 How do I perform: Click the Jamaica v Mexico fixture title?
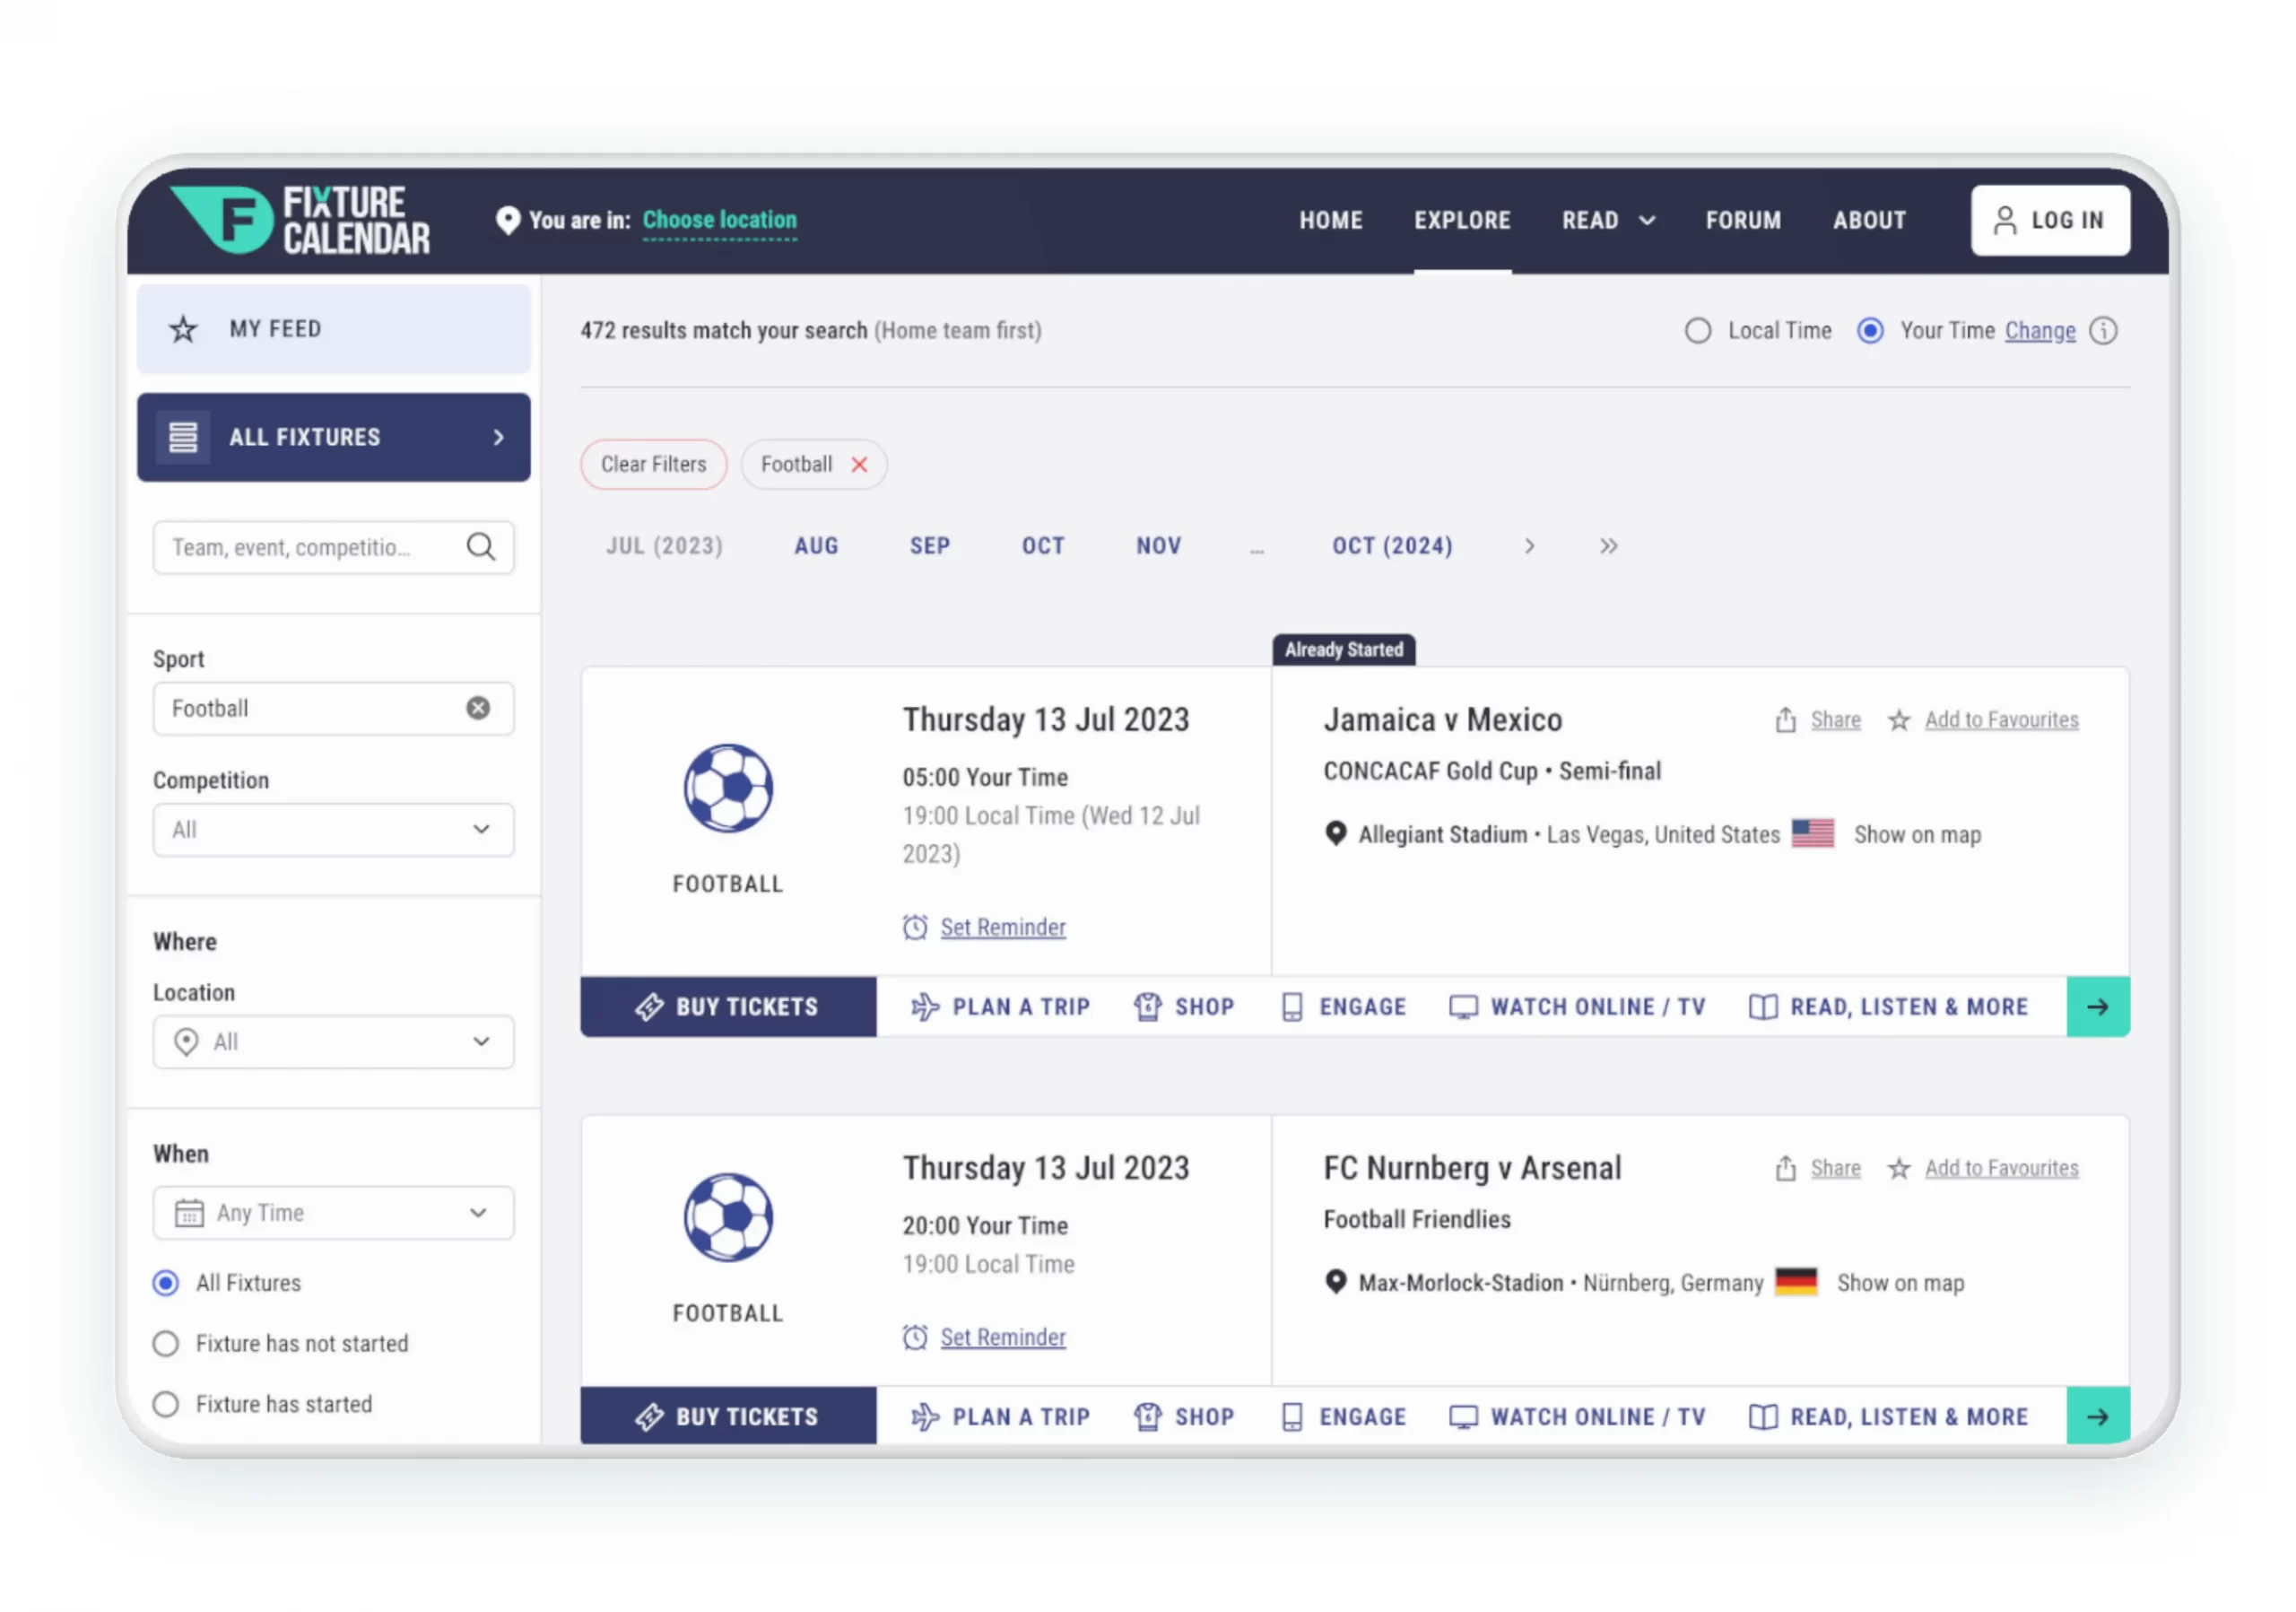tap(1443, 720)
